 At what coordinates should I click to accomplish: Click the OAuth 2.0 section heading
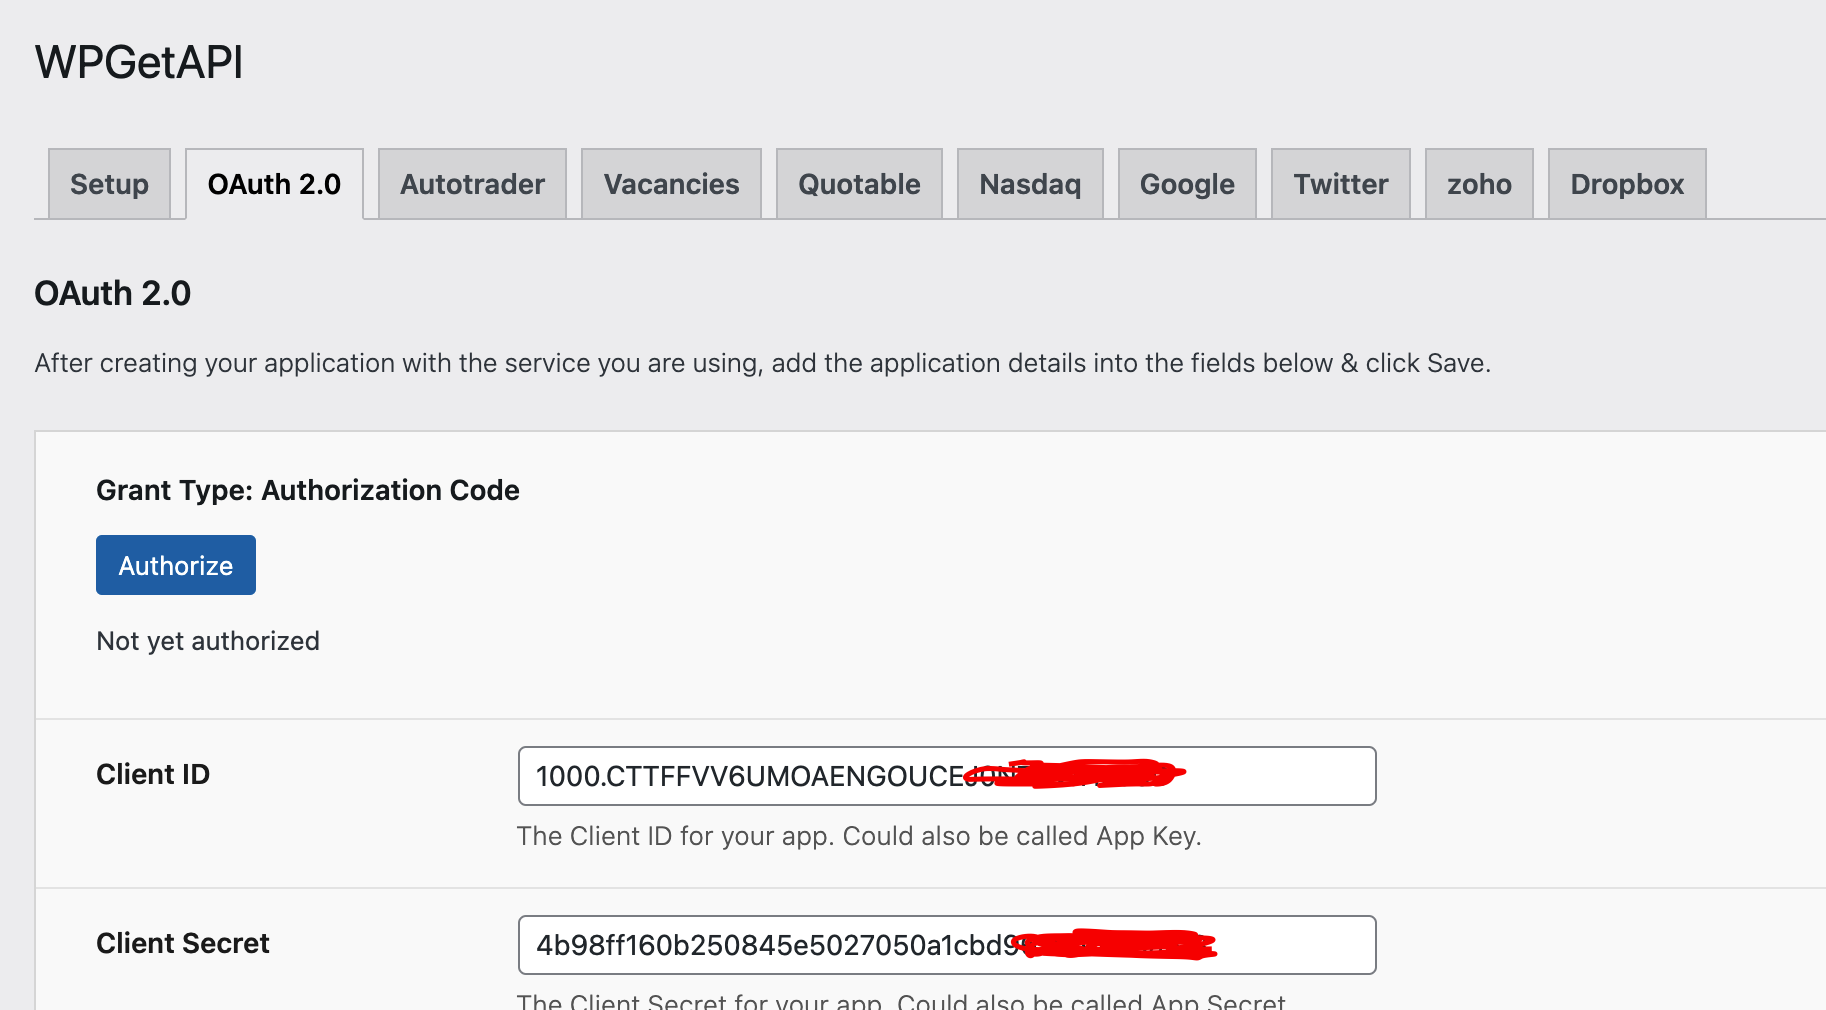click(112, 293)
